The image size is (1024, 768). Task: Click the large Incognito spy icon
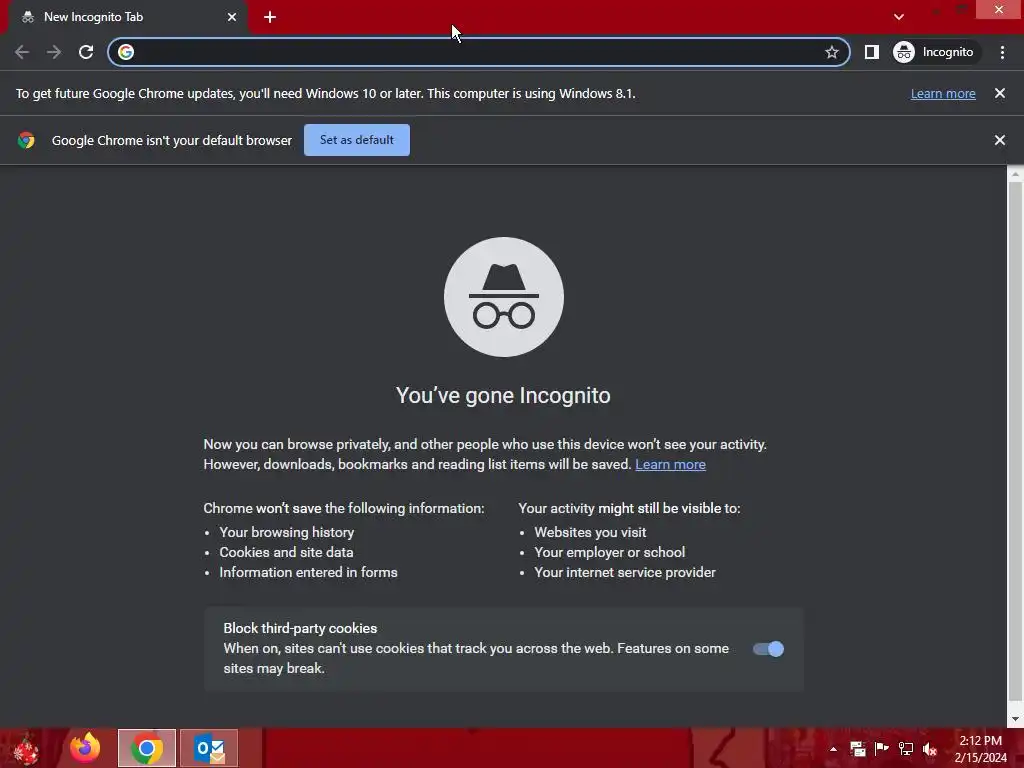coord(504,297)
